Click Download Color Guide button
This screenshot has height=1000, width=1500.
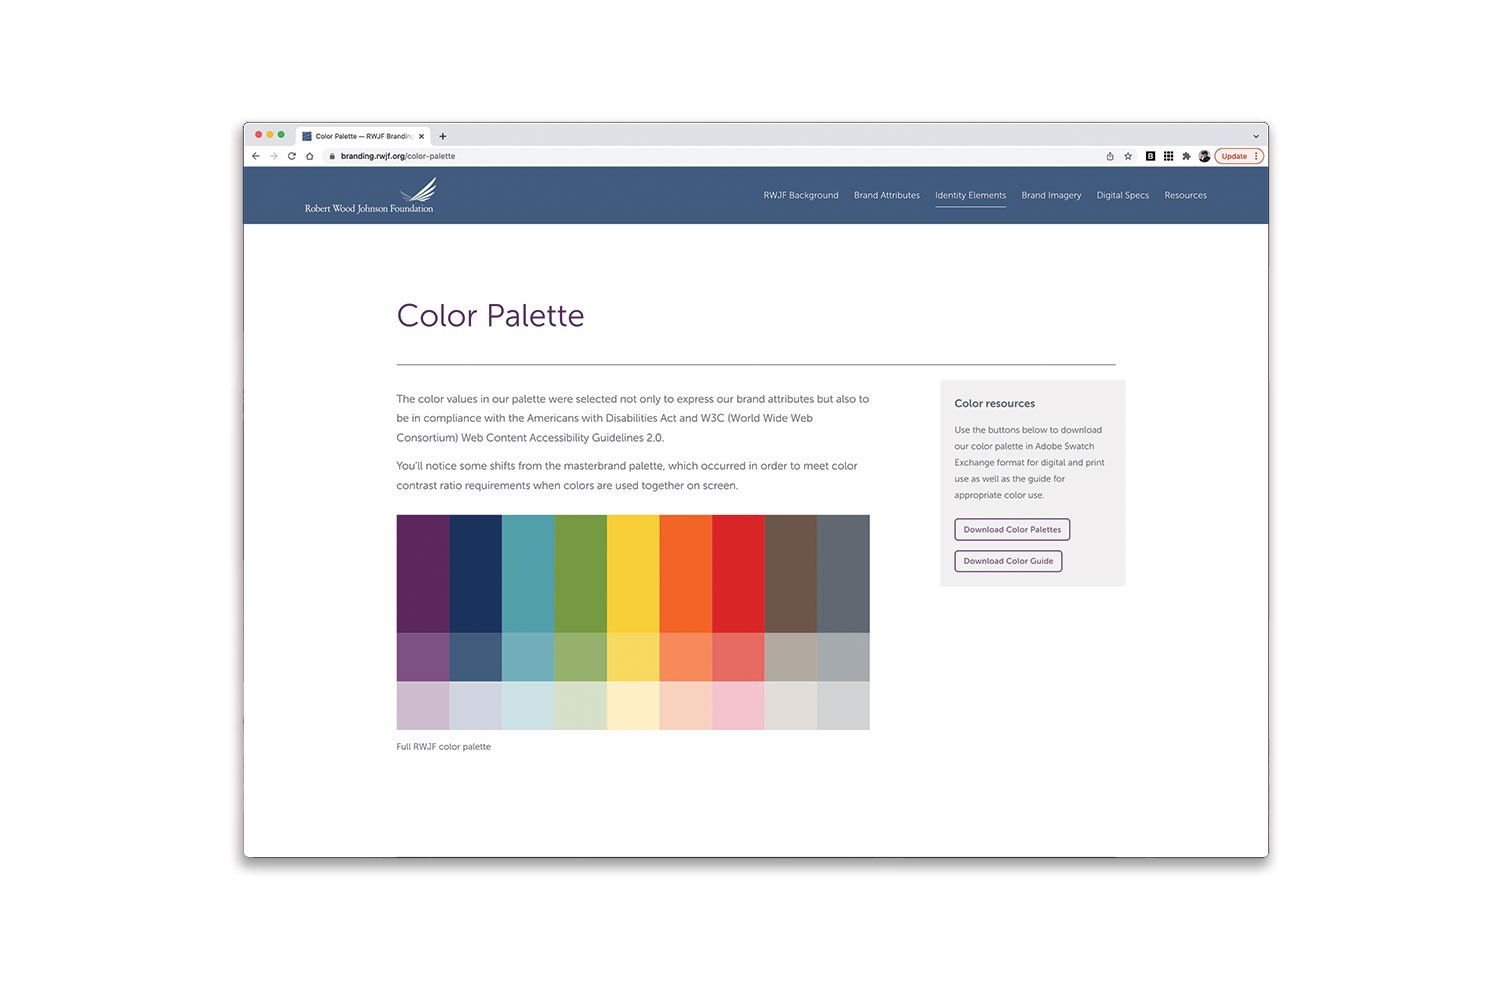(1008, 561)
